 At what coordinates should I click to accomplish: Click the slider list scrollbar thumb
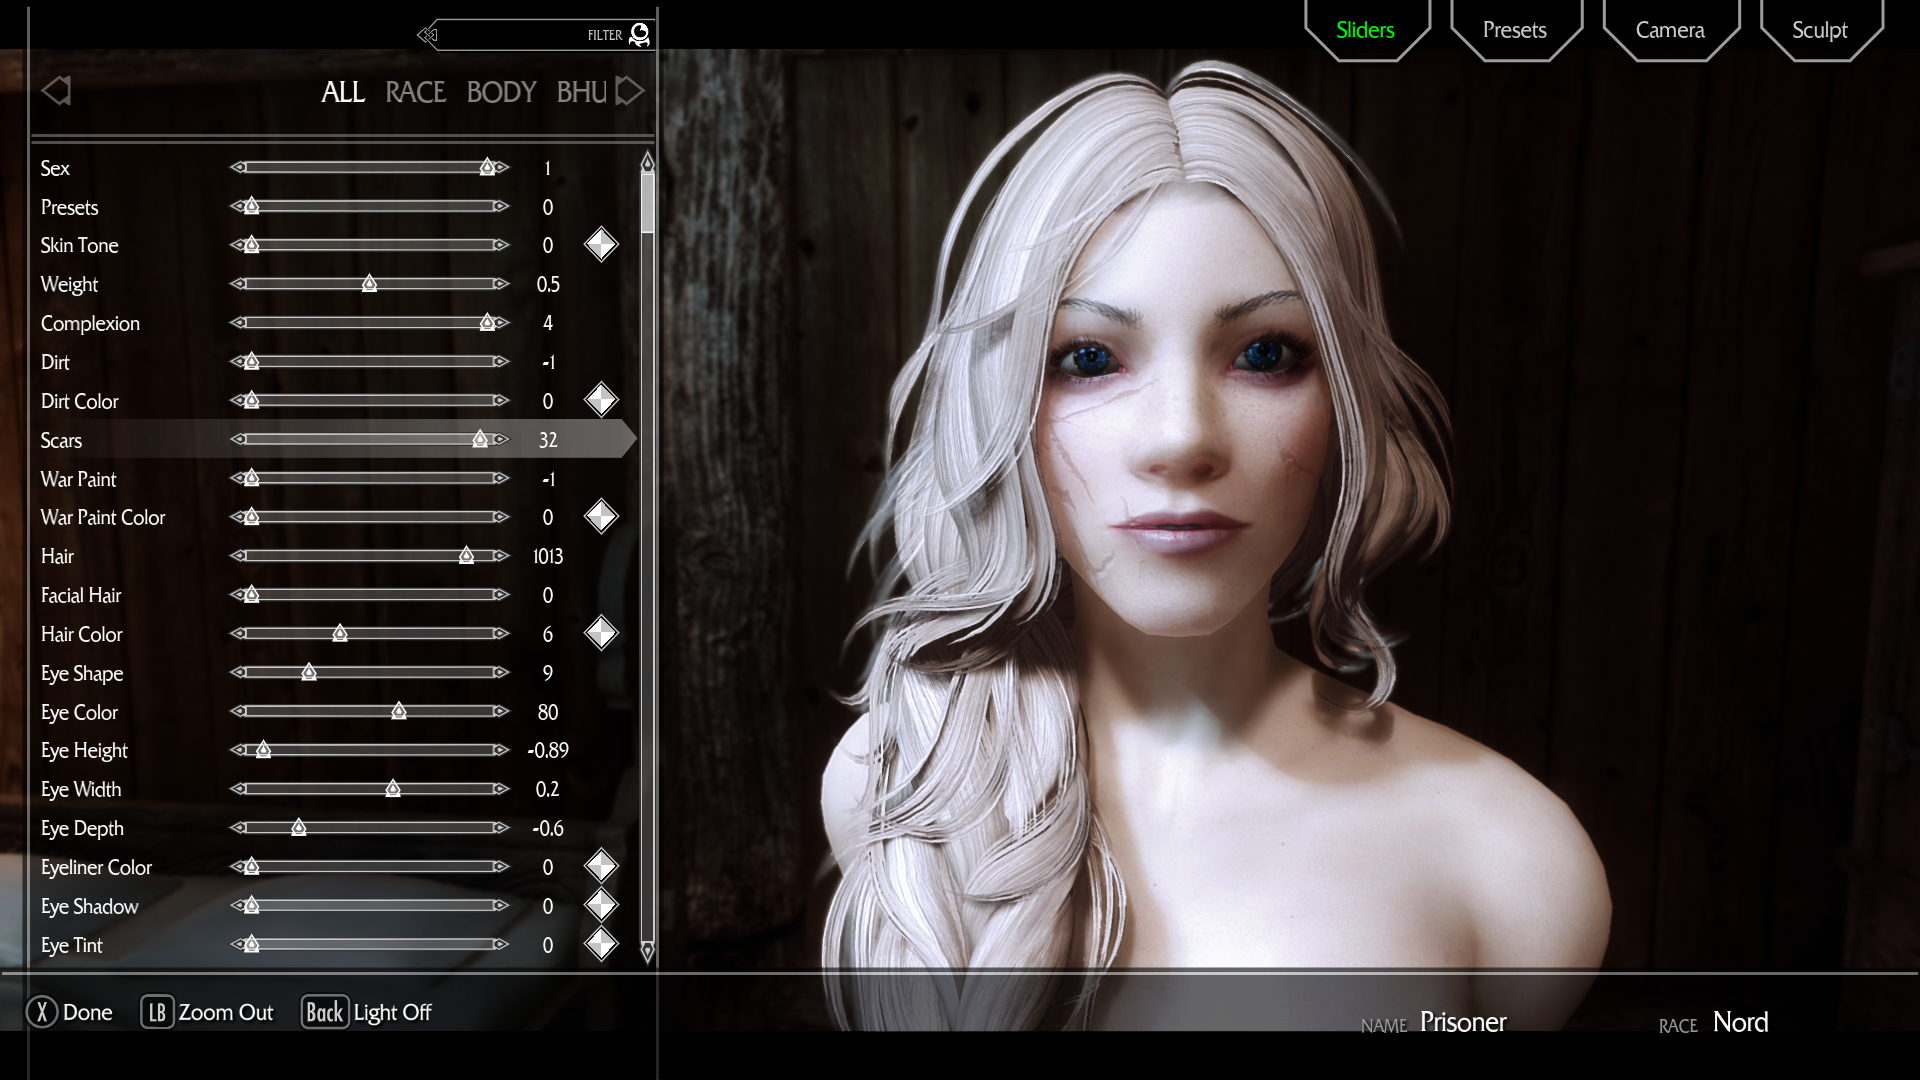pyautogui.click(x=647, y=203)
